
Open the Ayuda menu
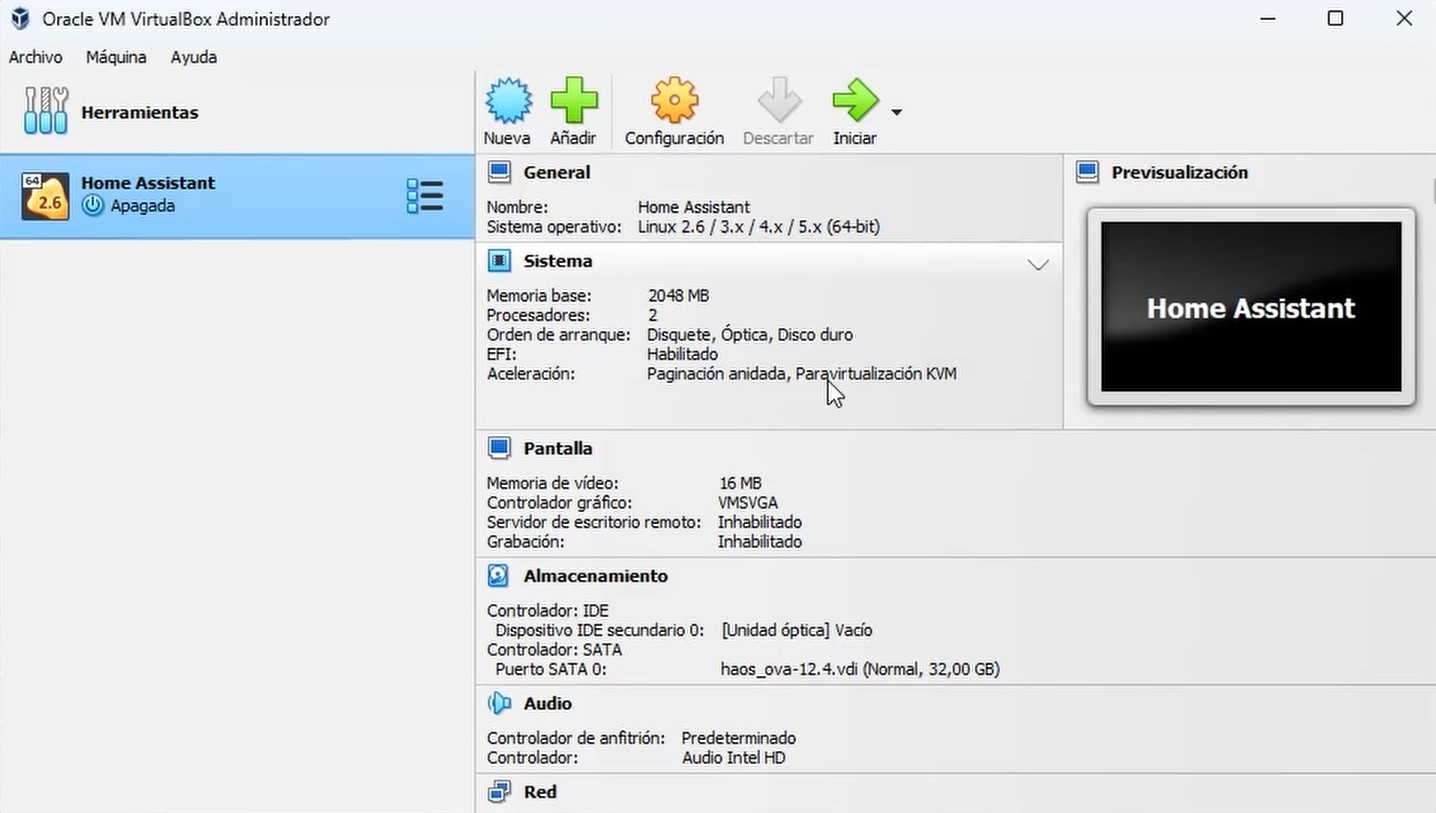pos(192,57)
